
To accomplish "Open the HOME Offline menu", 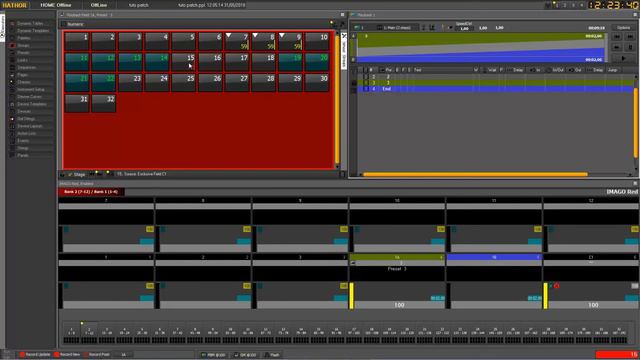I will 56,5.
